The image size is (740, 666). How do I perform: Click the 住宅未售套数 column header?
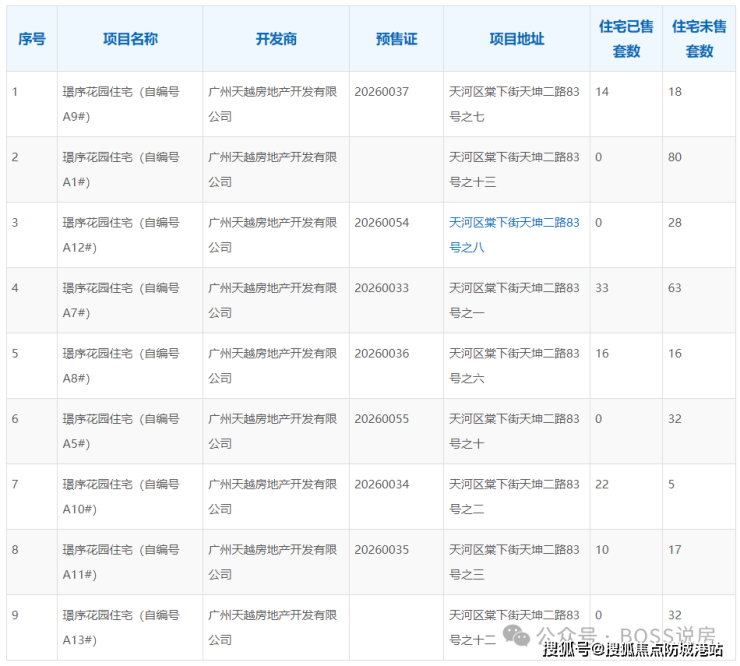(699, 39)
